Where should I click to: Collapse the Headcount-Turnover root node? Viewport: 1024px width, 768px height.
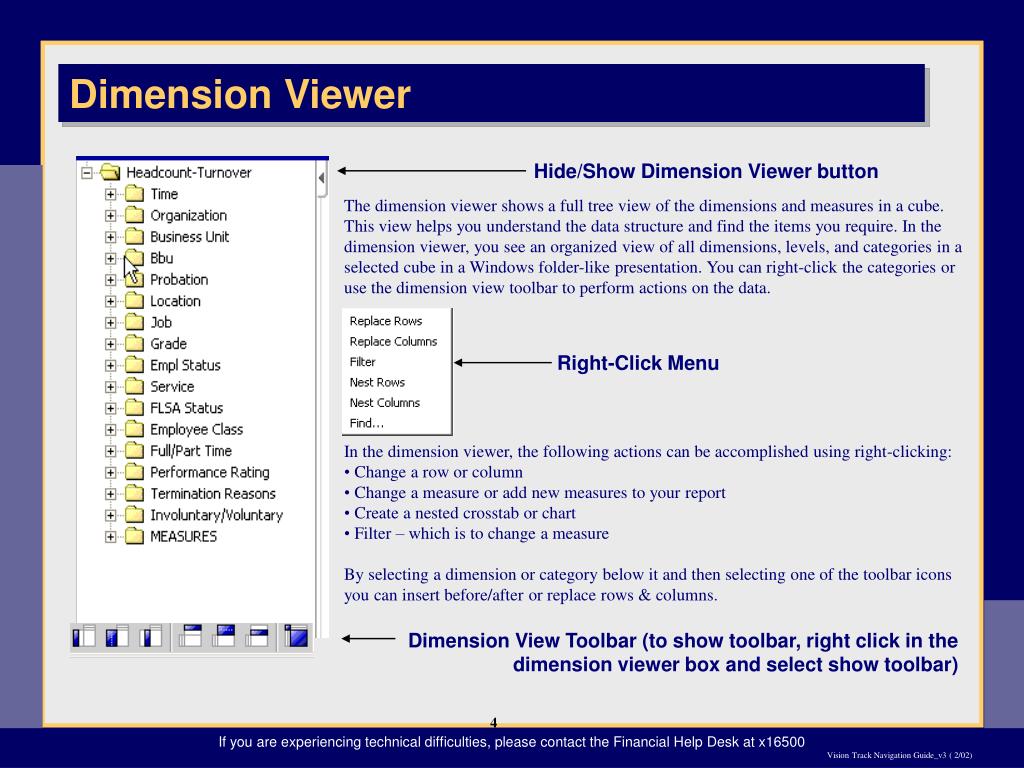[86, 173]
